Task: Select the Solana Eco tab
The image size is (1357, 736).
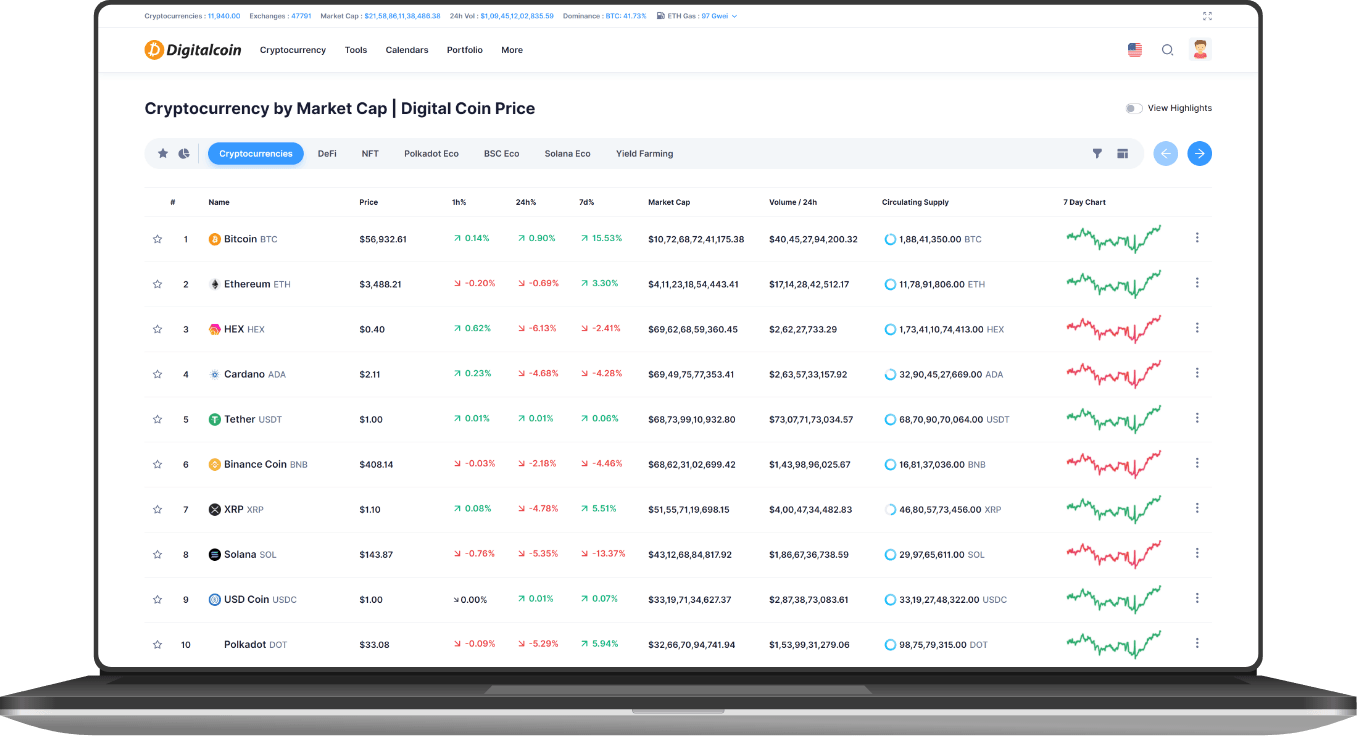Action: point(567,154)
